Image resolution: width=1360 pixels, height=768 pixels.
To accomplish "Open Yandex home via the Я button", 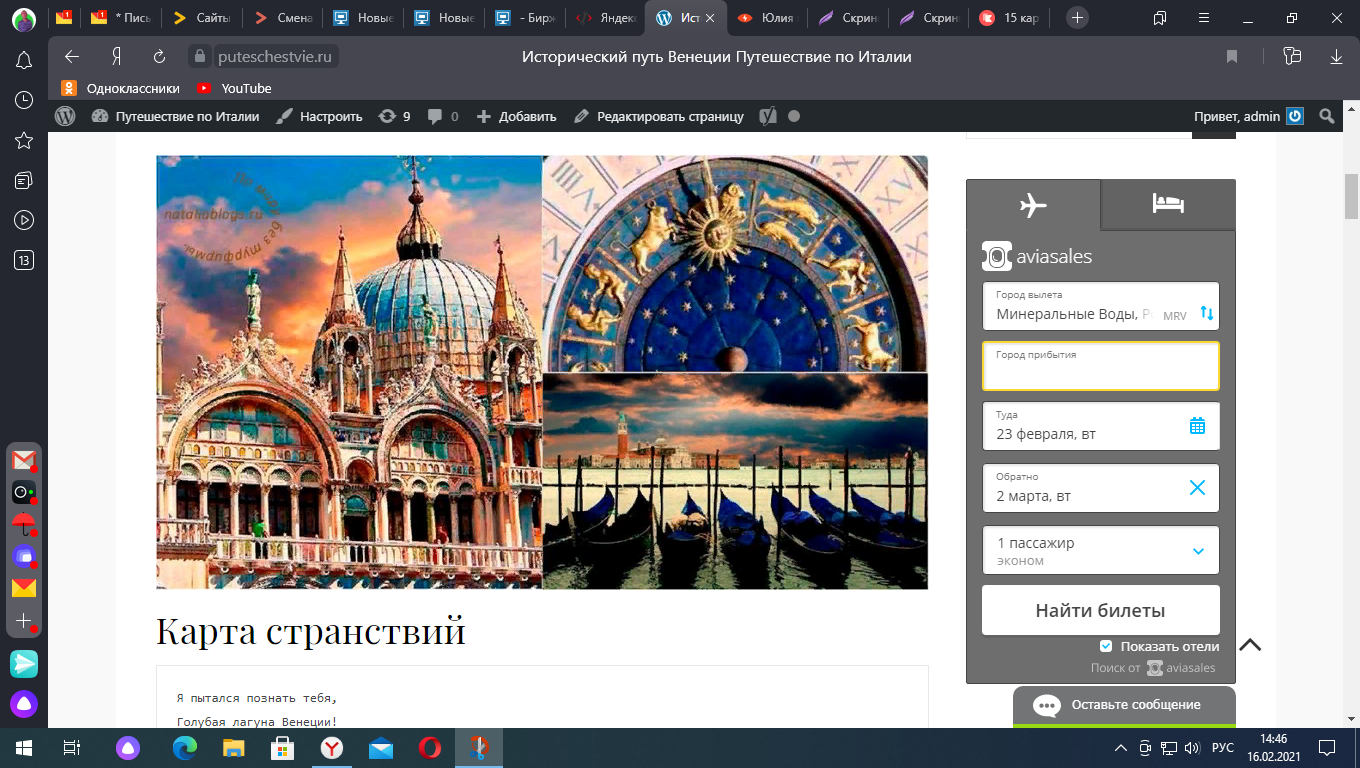I will click(x=117, y=57).
